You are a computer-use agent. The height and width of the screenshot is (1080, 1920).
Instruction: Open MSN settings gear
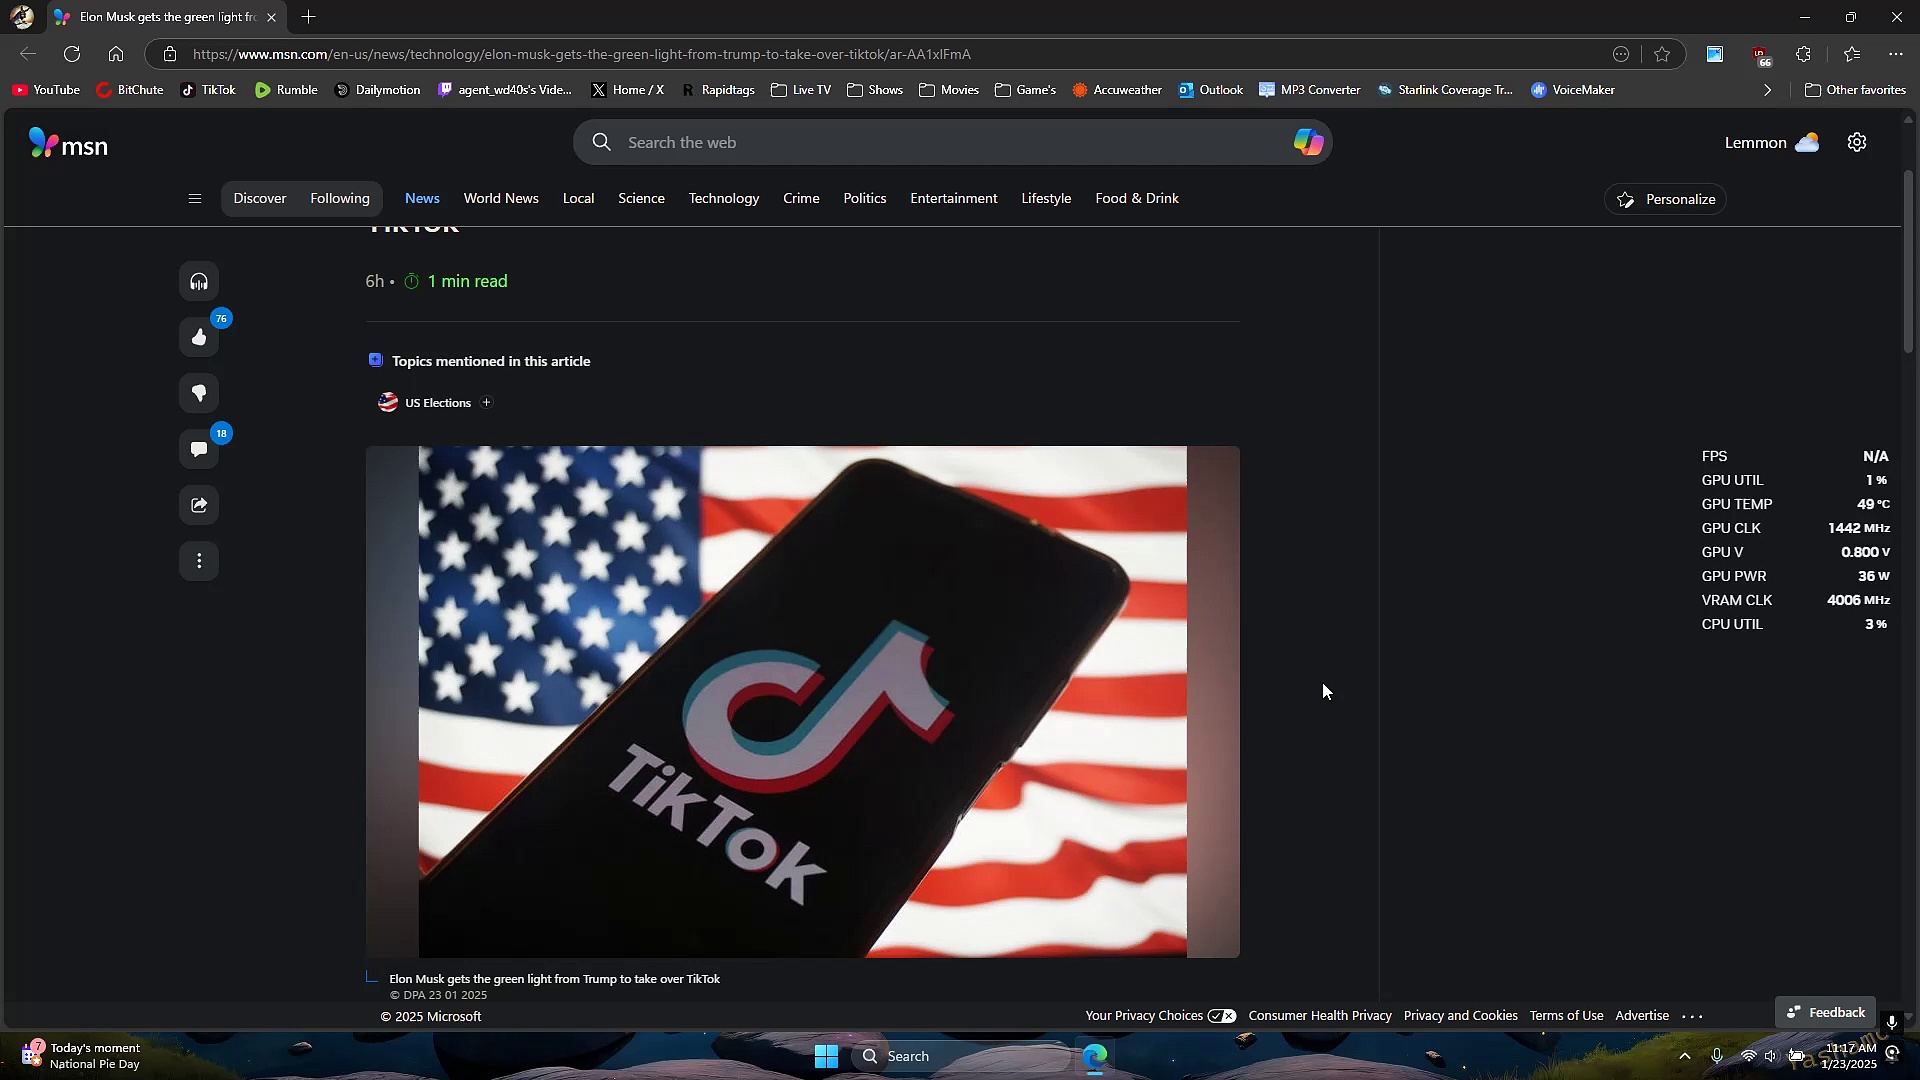click(x=1857, y=143)
